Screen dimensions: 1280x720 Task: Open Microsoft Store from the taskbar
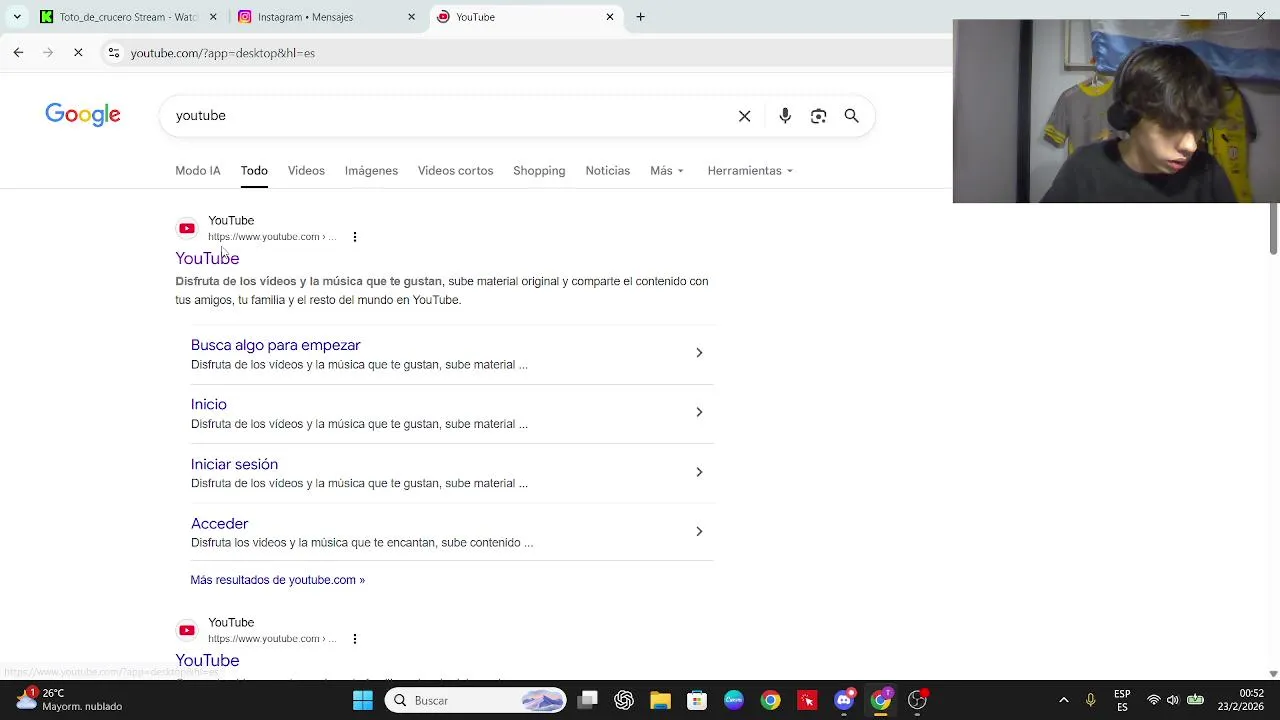(x=697, y=700)
